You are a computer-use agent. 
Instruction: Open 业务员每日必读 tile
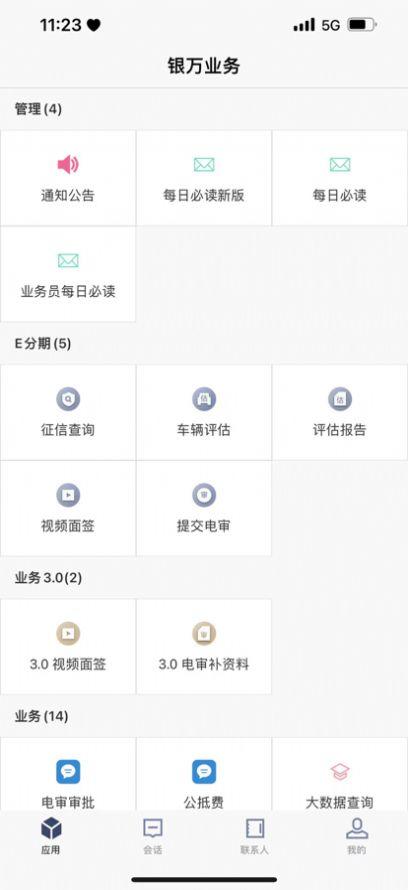click(x=68, y=274)
